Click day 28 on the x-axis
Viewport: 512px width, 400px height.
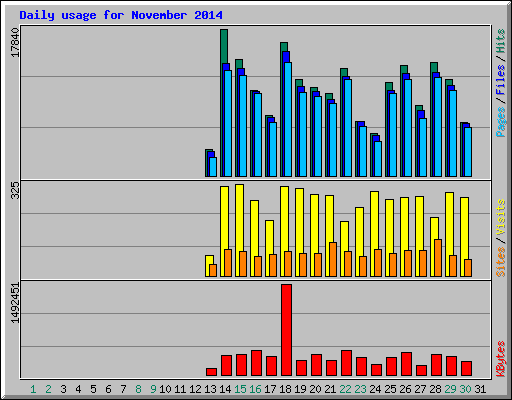pyautogui.click(x=435, y=389)
